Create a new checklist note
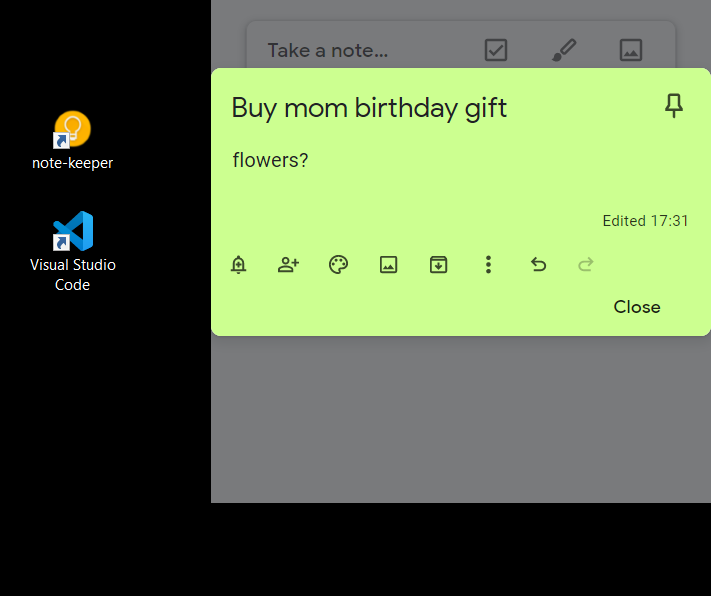Screen dimensions: 711x596 (x=496, y=50)
